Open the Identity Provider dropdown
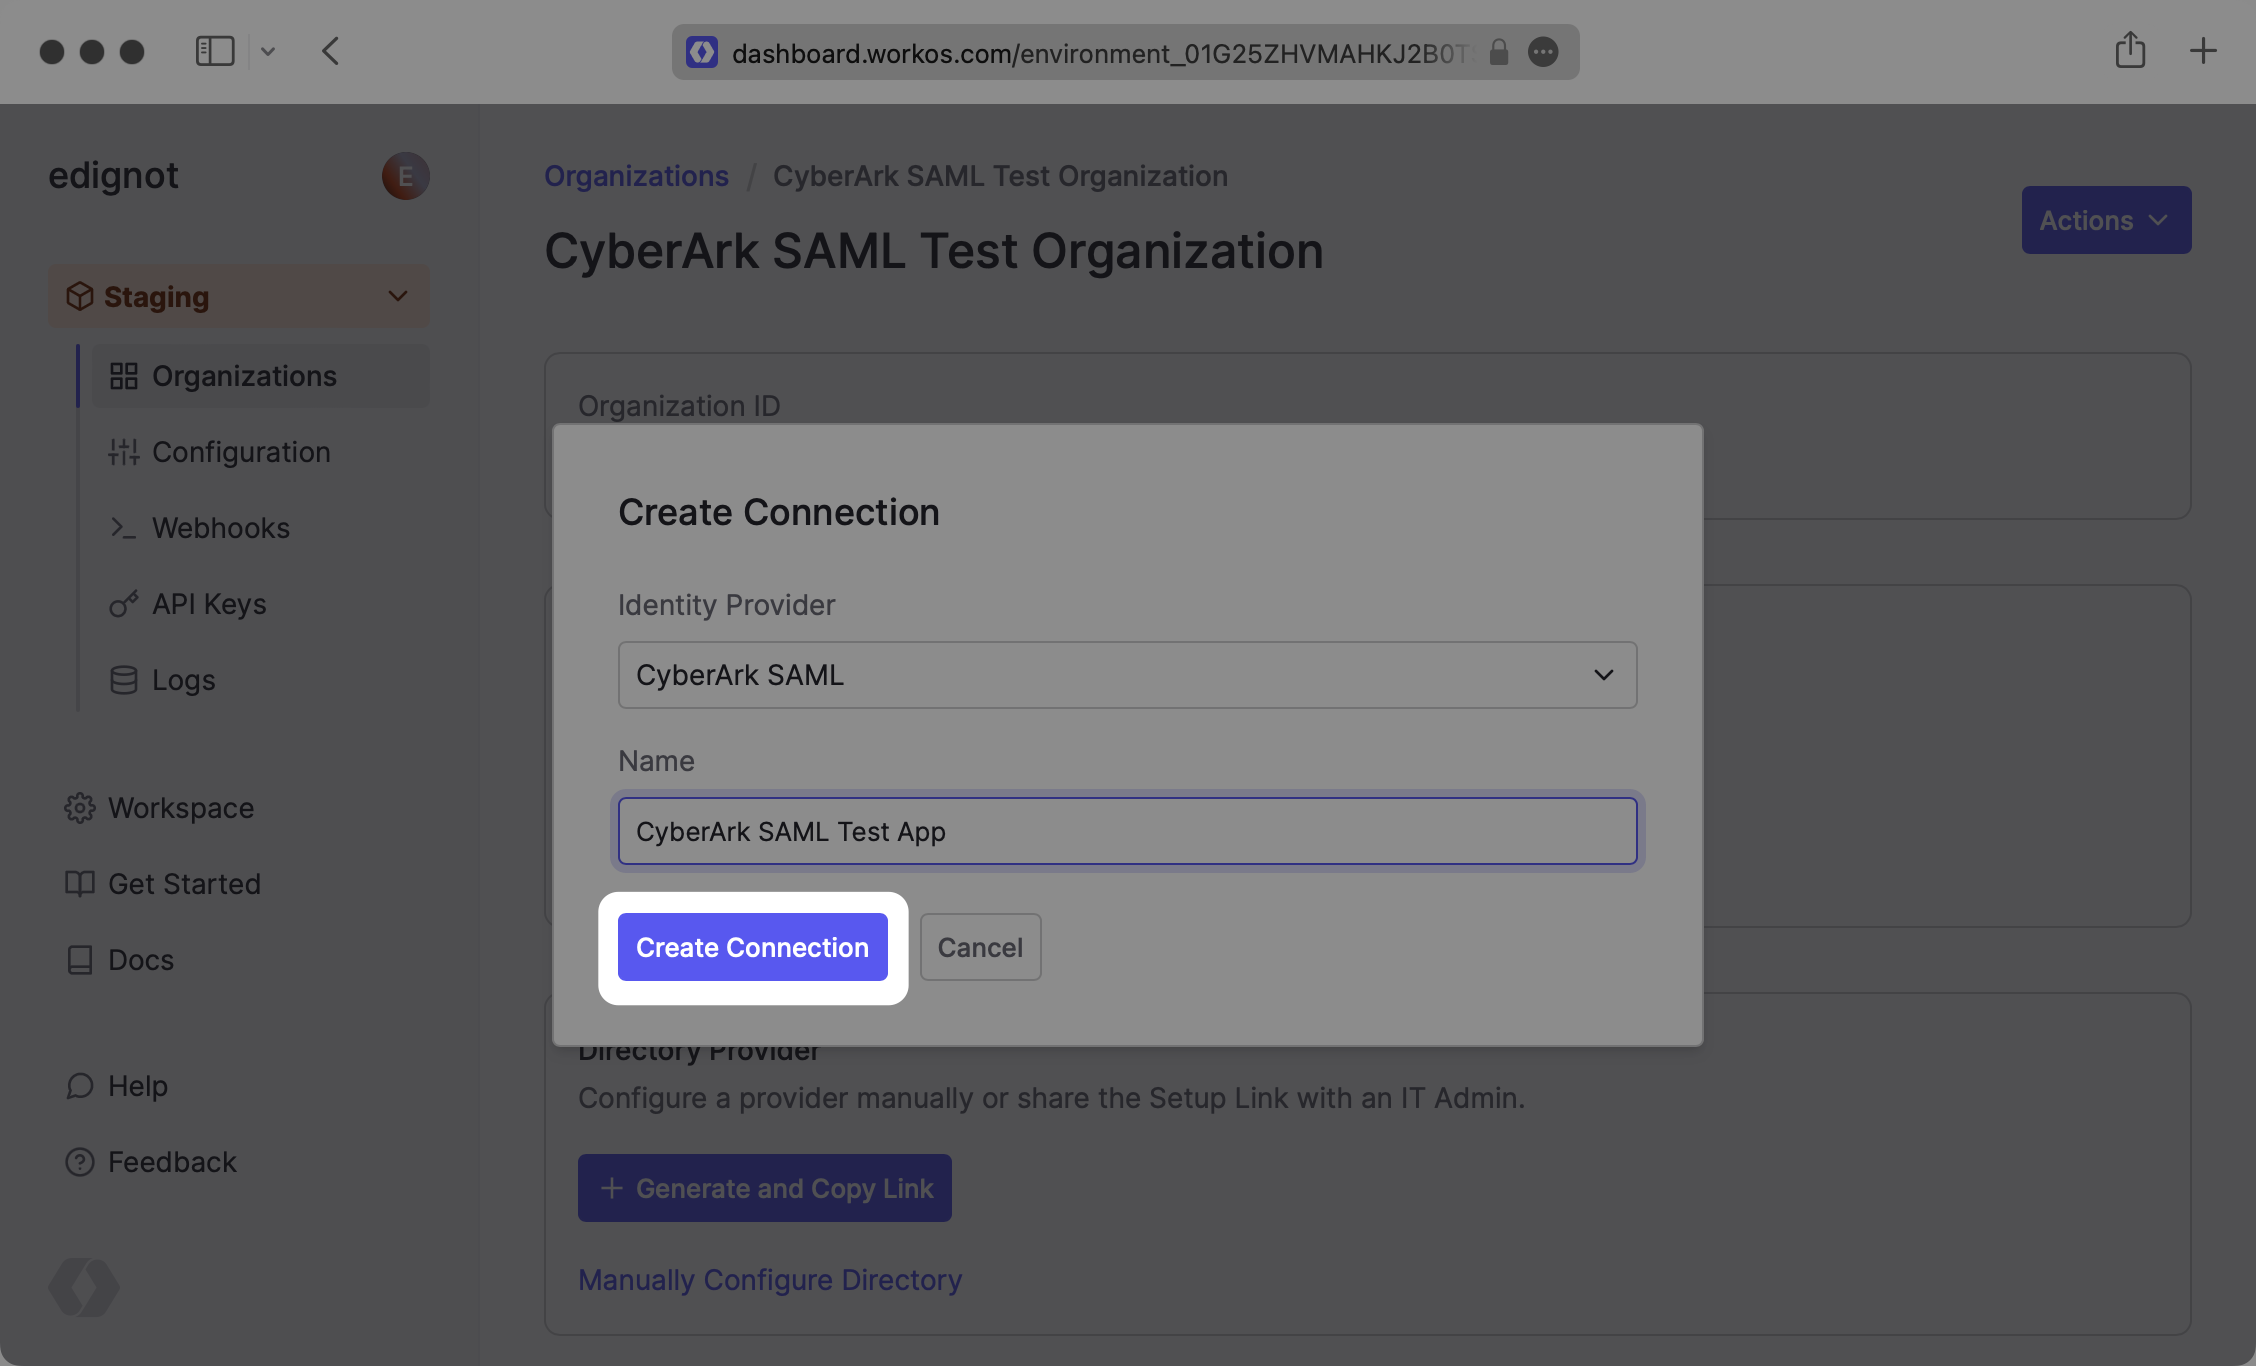The height and width of the screenshot is (1366, 2256). click(1127, 675)
